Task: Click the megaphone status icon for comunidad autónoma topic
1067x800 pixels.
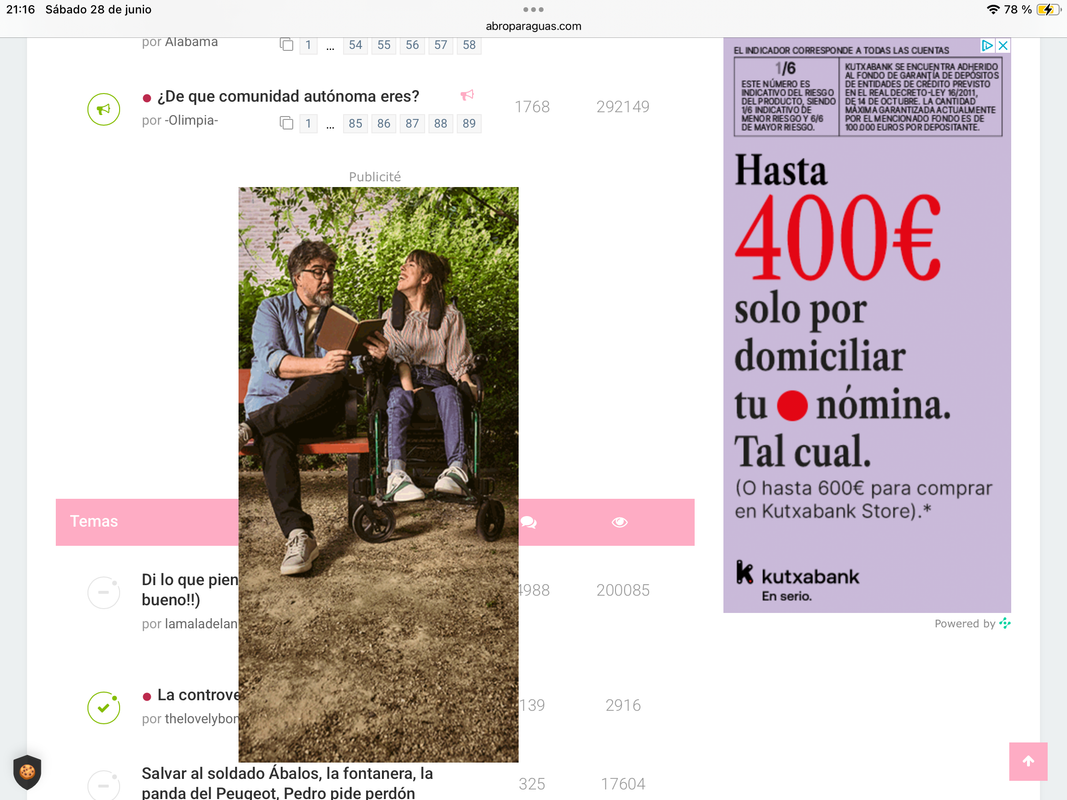Action: [103, 109]
